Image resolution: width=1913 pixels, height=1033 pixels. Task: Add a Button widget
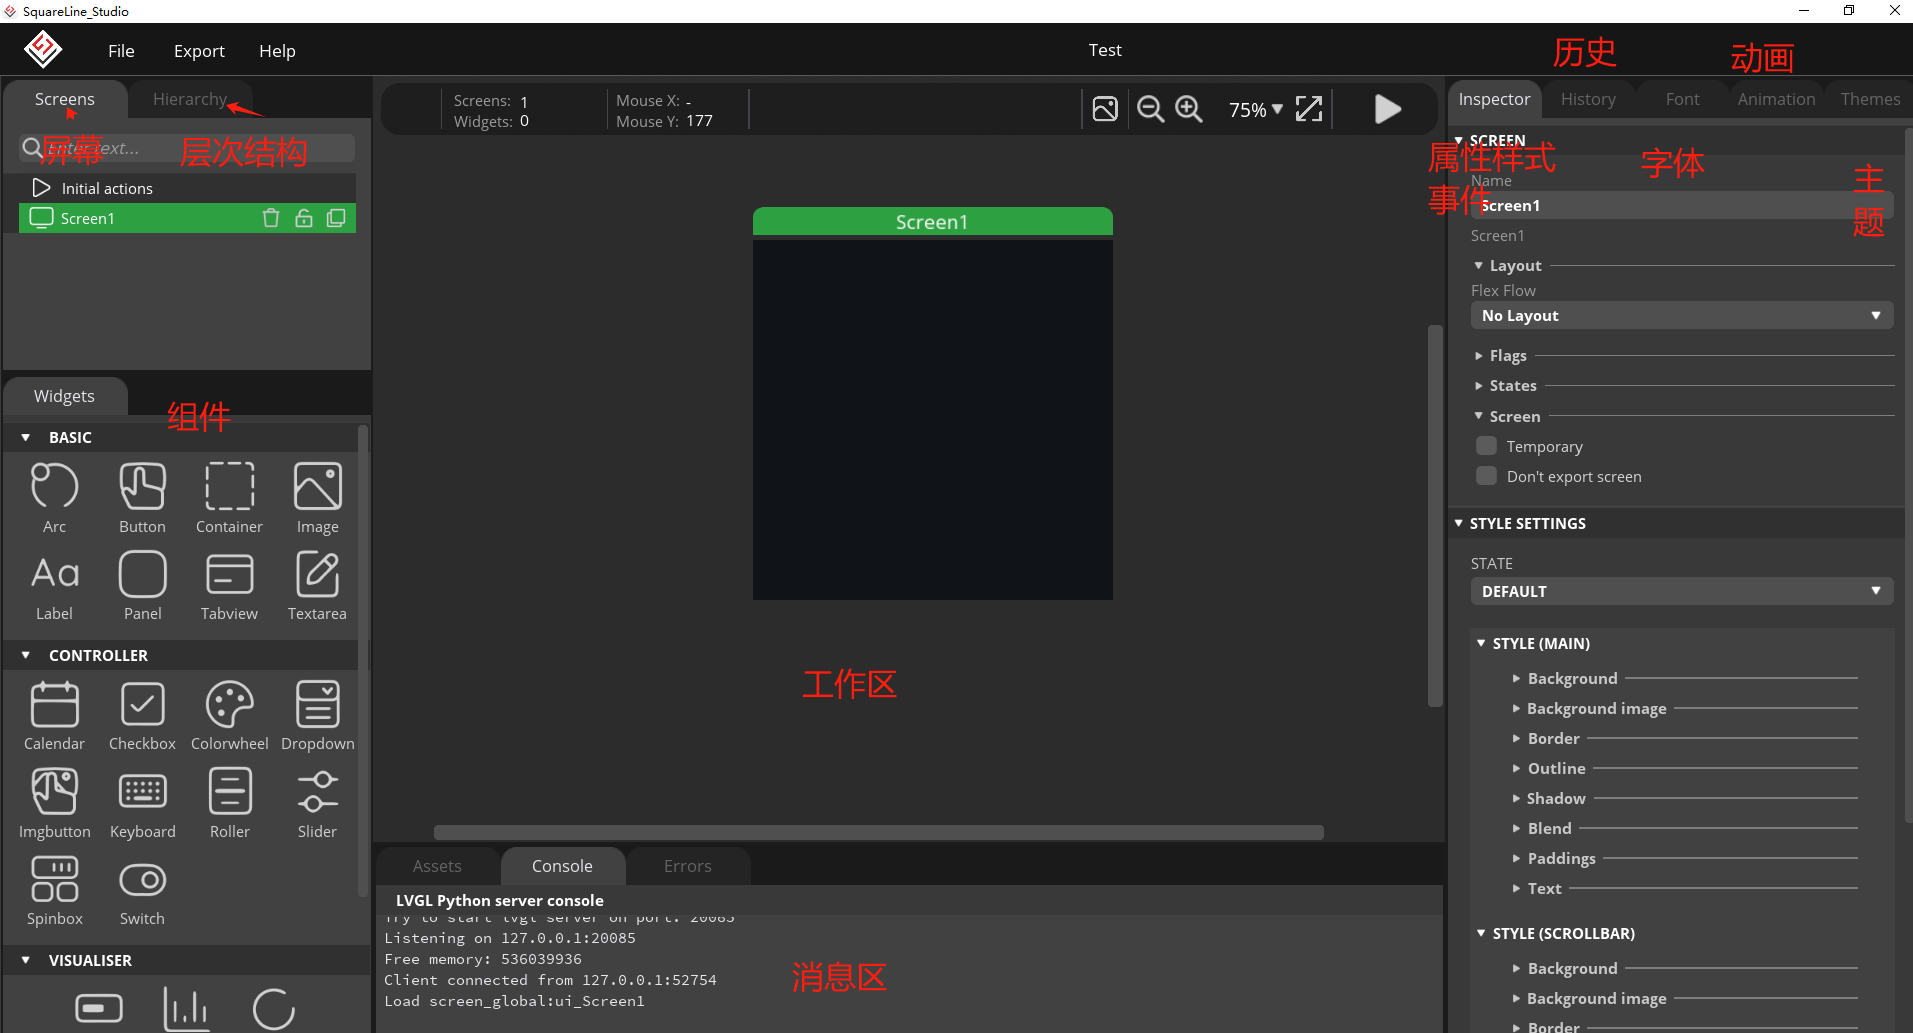click(142, 497)
